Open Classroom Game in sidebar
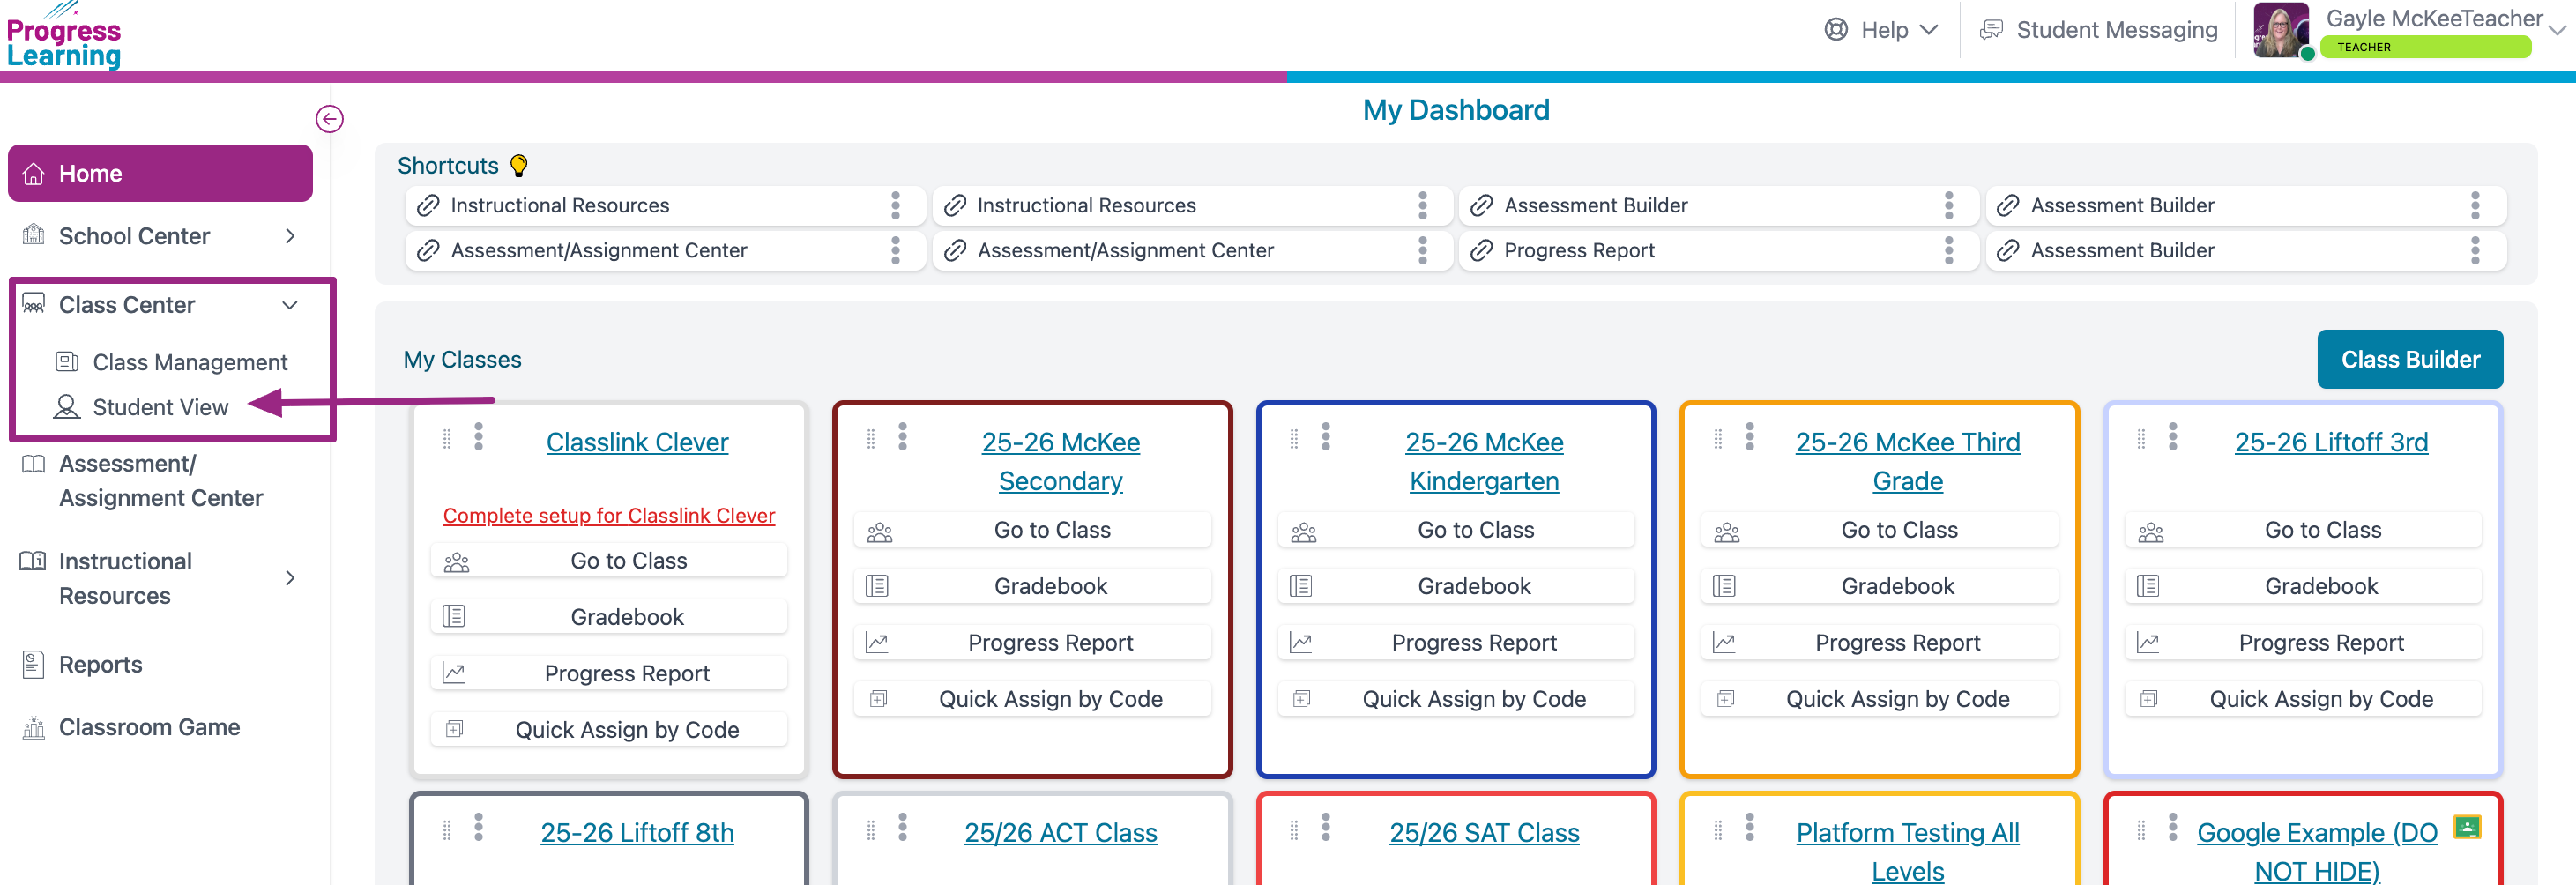Viewport: 2576px width, 885px height. 131,727
